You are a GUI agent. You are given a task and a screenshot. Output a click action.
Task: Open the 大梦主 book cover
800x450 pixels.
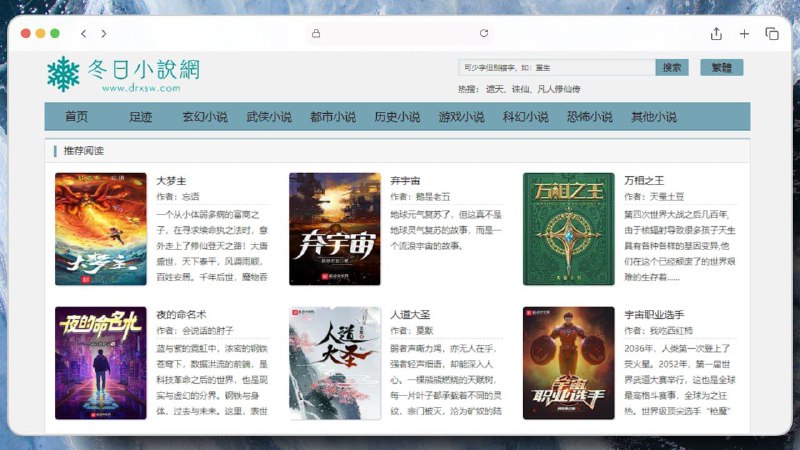(x=101, y=229)
